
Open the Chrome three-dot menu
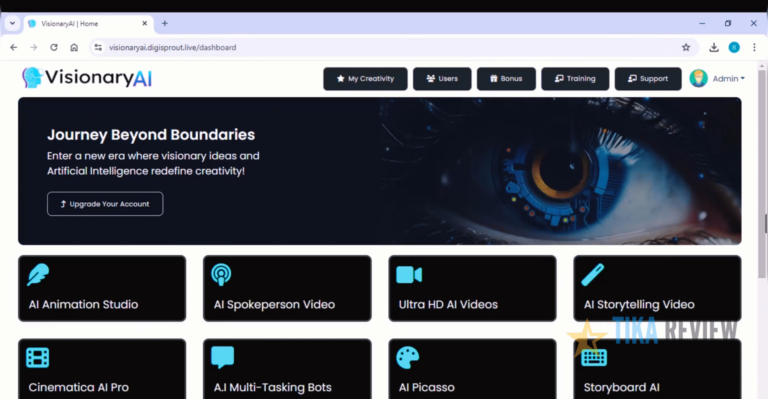click(x=754, y=47)
